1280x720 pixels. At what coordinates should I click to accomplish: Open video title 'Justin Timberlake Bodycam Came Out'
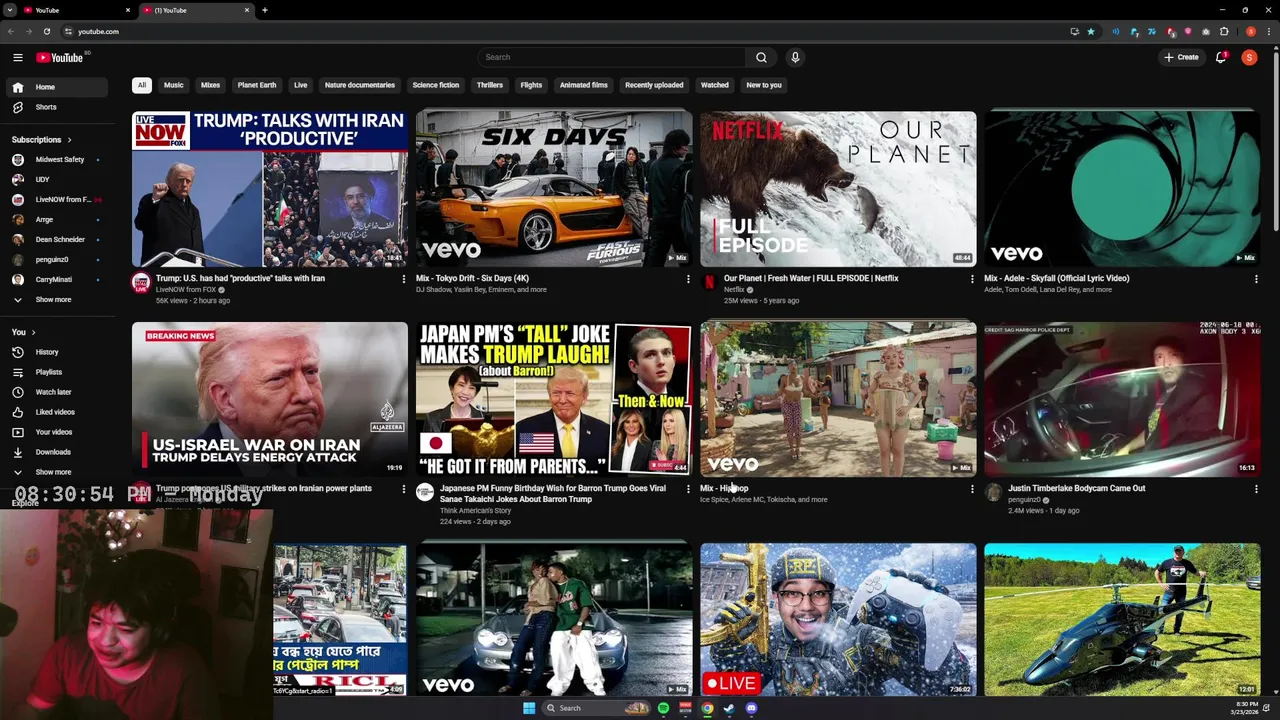(1077, 488)
